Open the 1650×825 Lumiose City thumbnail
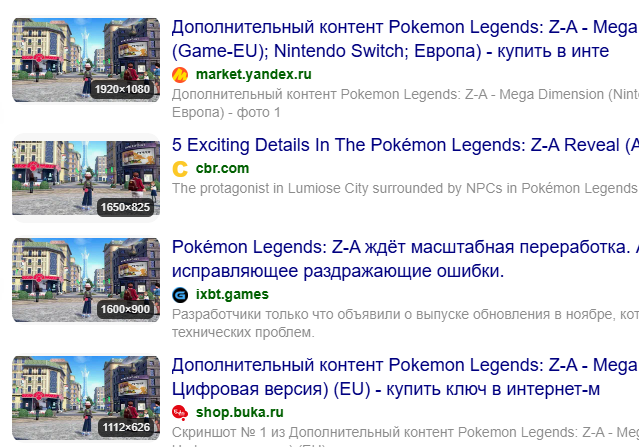This screenshot has width=639, height=447. (x=86, y=178)
